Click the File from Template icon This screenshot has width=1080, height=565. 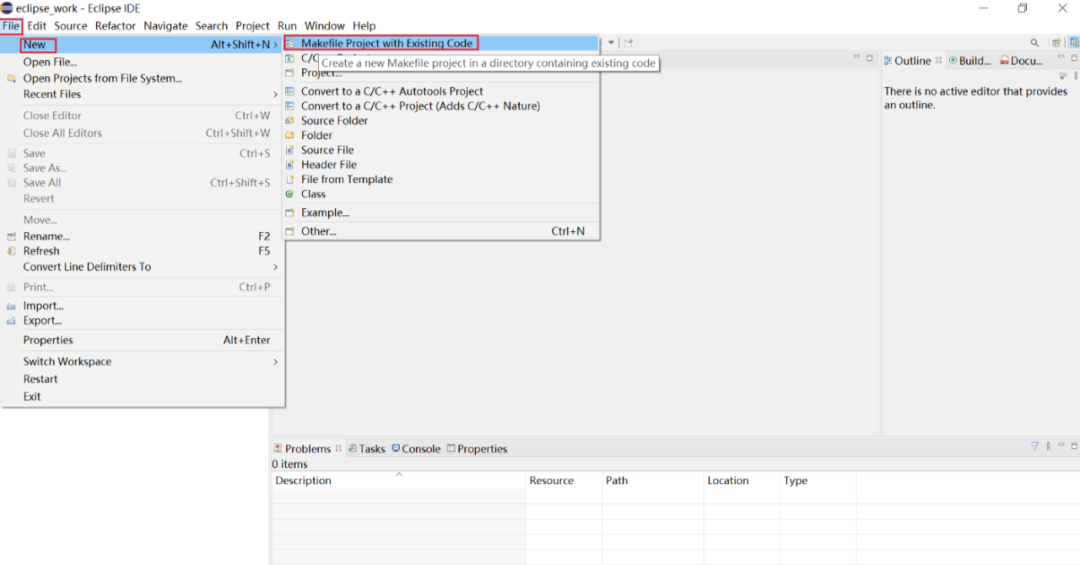point(290,179)
